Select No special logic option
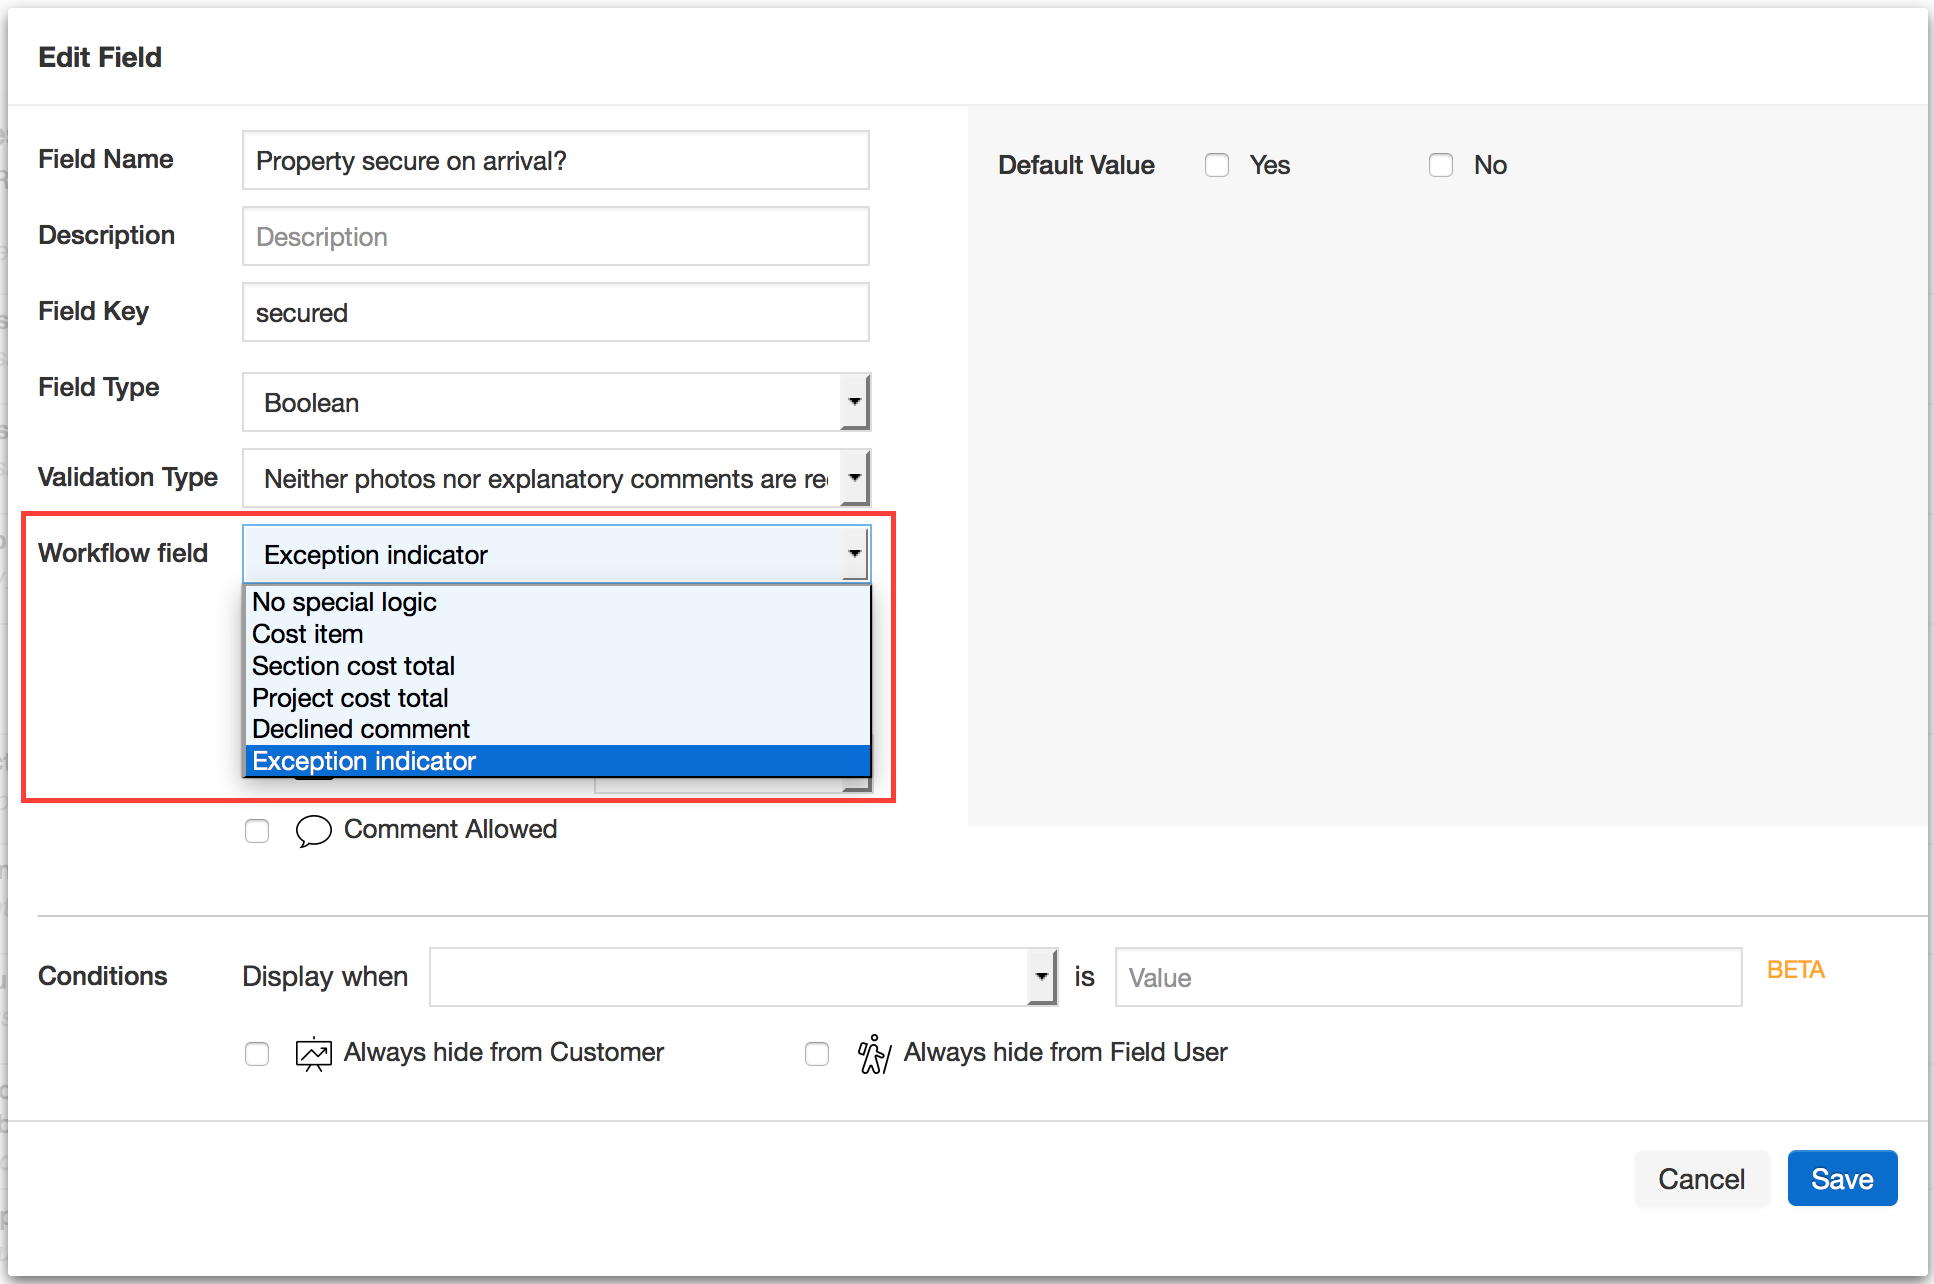Screen dimensions: 1934x1284 pyautogui.click(x=344, y=602)
